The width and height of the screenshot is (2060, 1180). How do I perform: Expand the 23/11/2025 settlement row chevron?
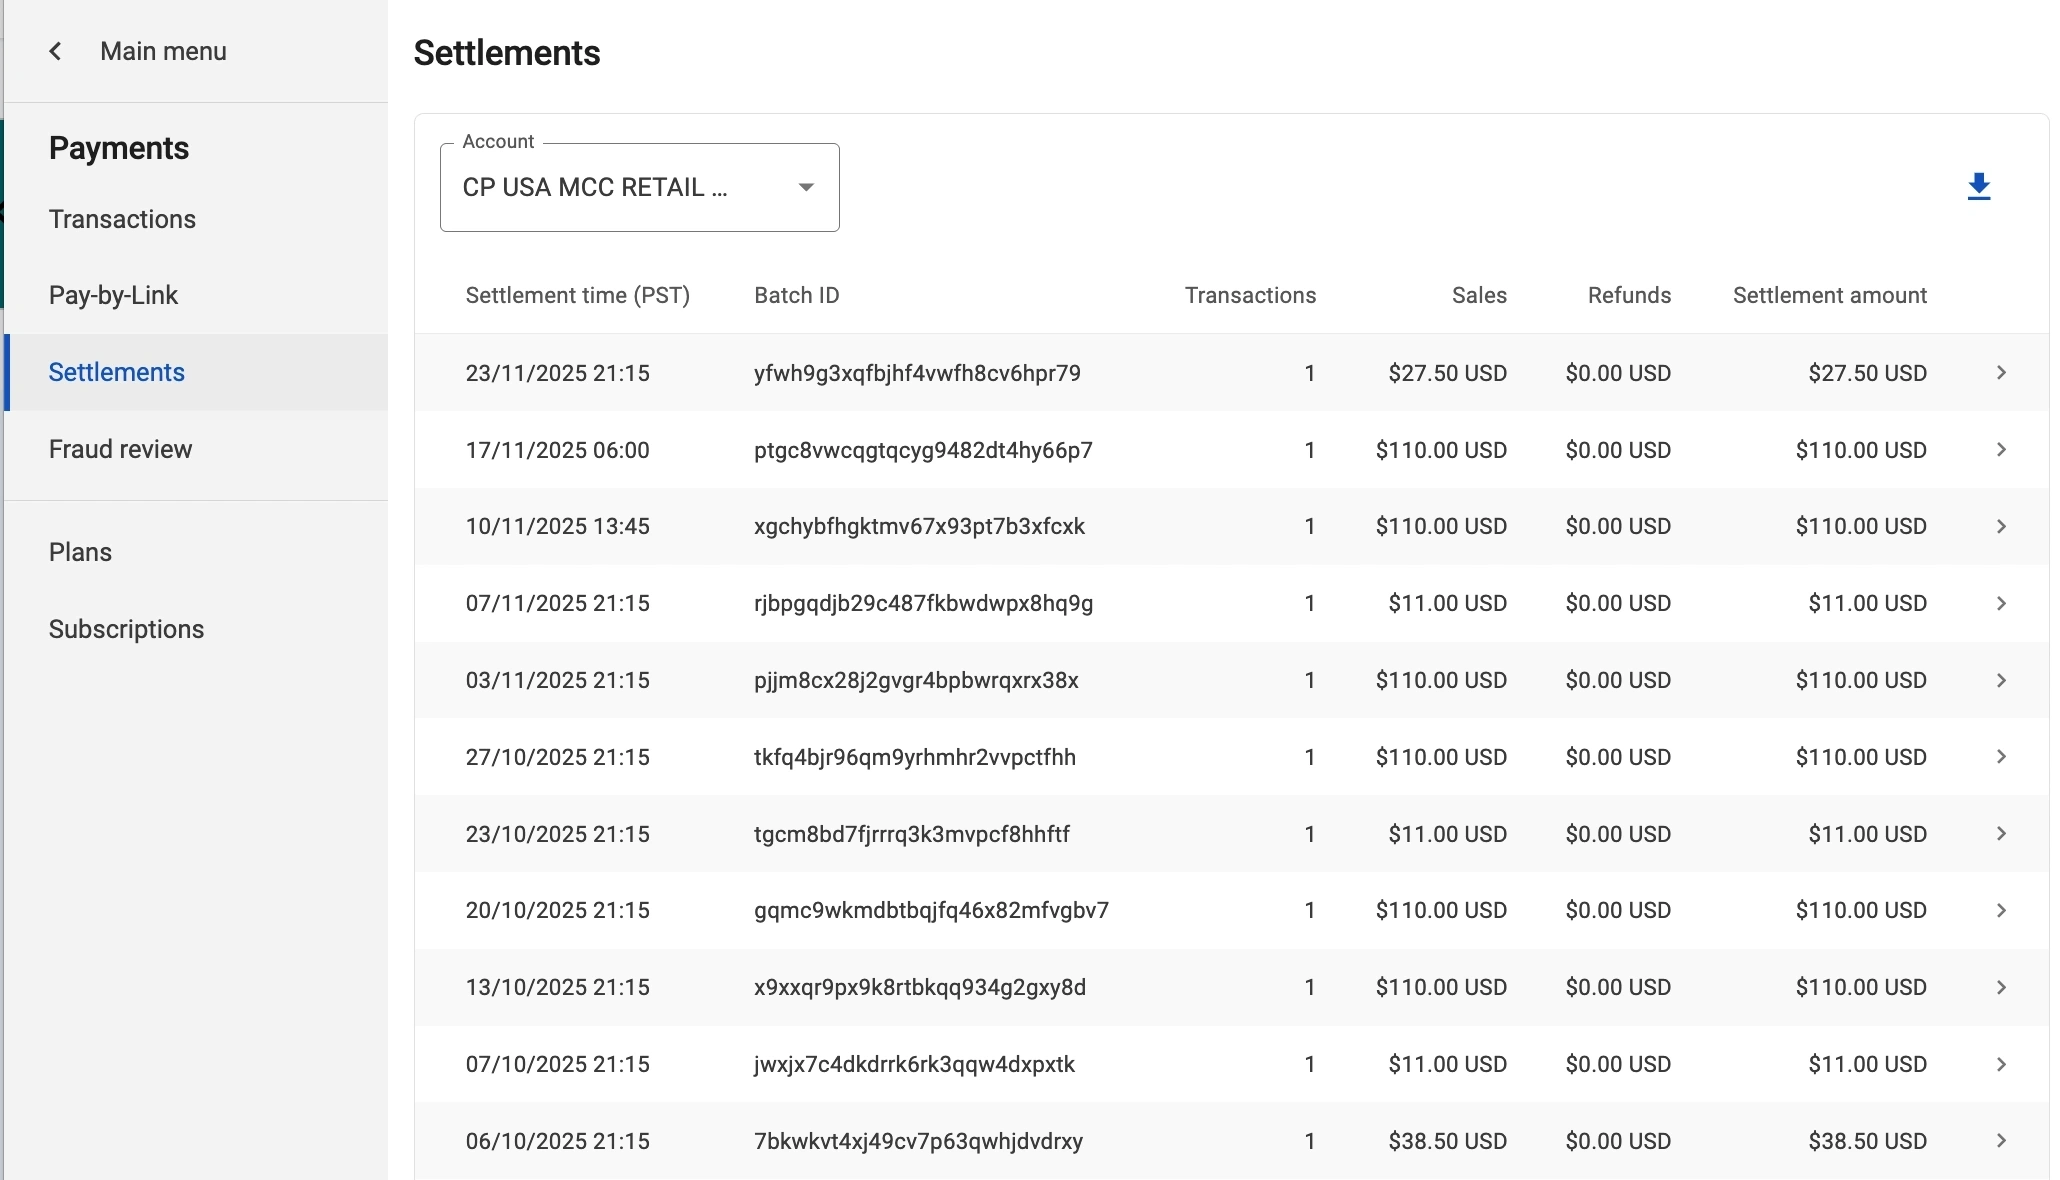point(2001,373)
